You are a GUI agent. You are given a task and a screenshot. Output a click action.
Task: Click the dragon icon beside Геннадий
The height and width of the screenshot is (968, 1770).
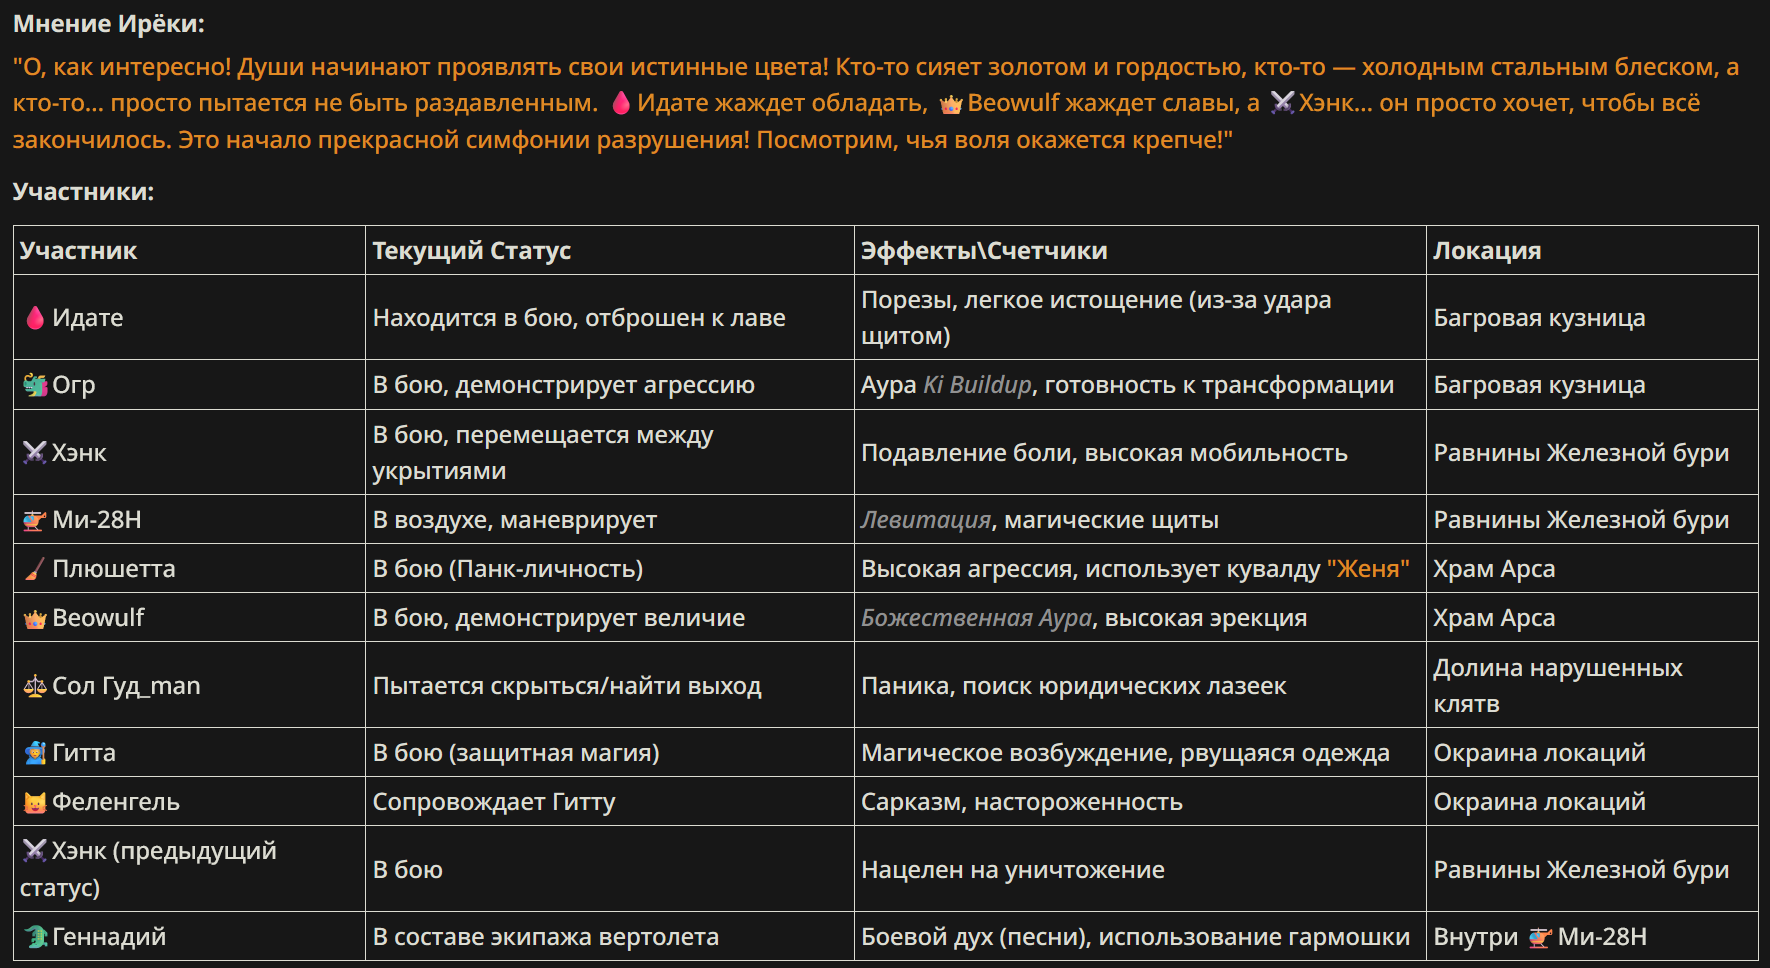pyautogui.click(x=35, y=937)
